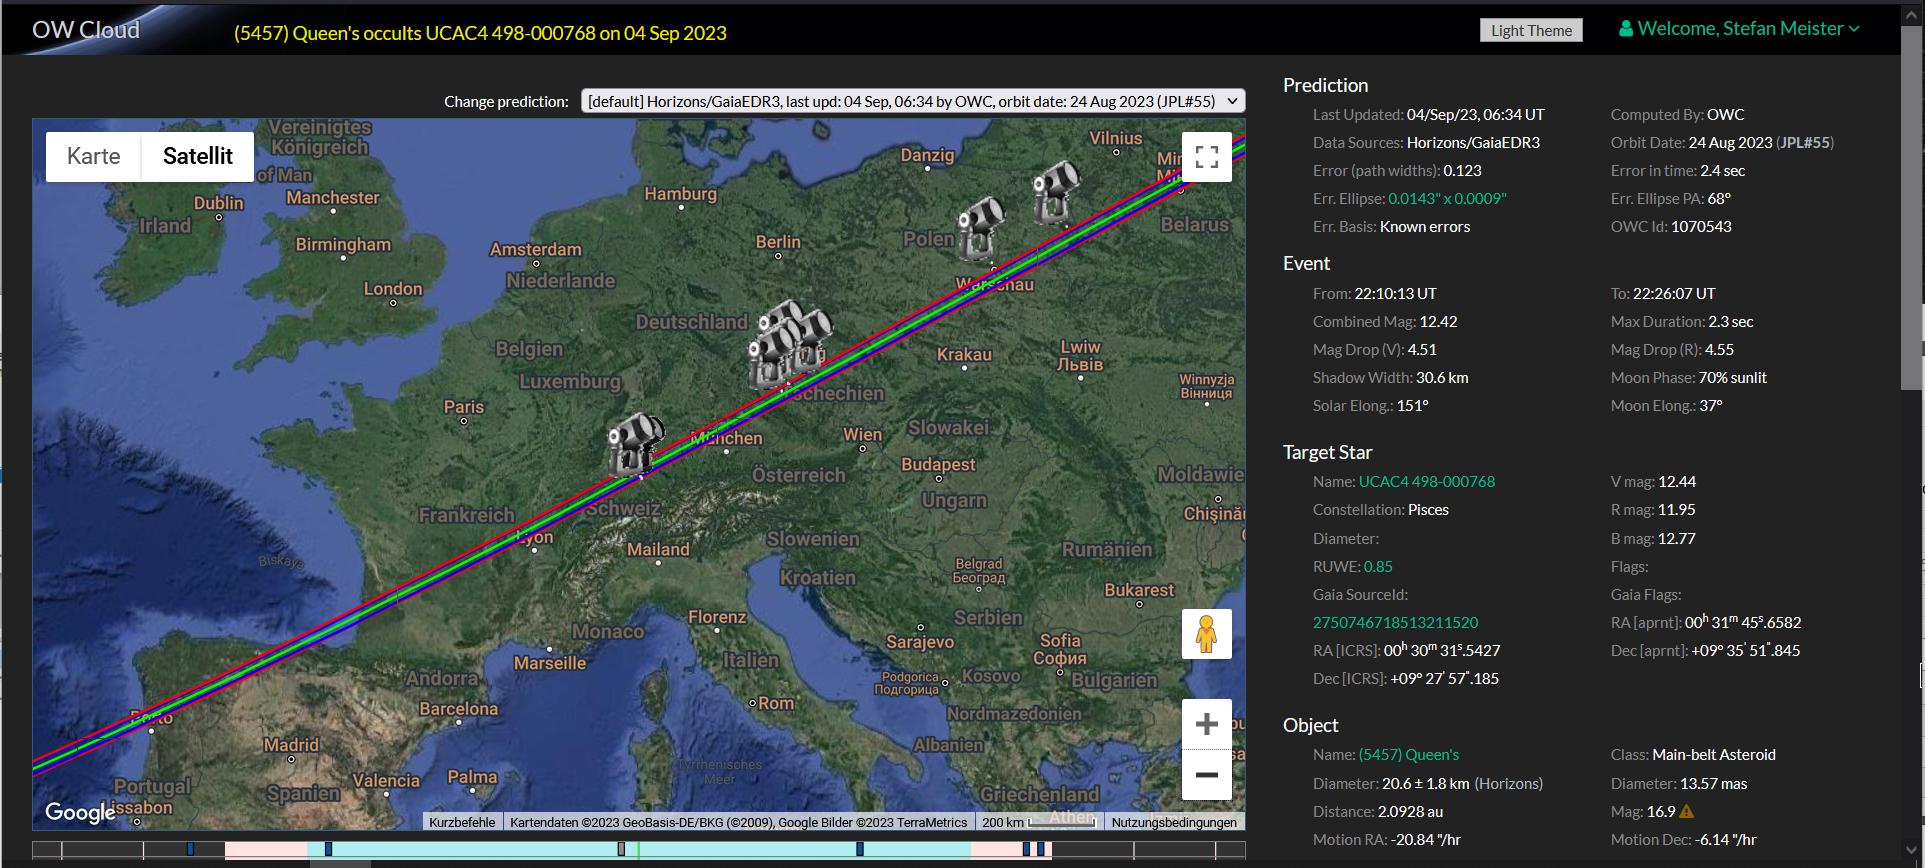Click the Gaia SourceId 2750746718513211520 link
The height and width of the screenshot is (868, 1925).
coord(1395,623)
